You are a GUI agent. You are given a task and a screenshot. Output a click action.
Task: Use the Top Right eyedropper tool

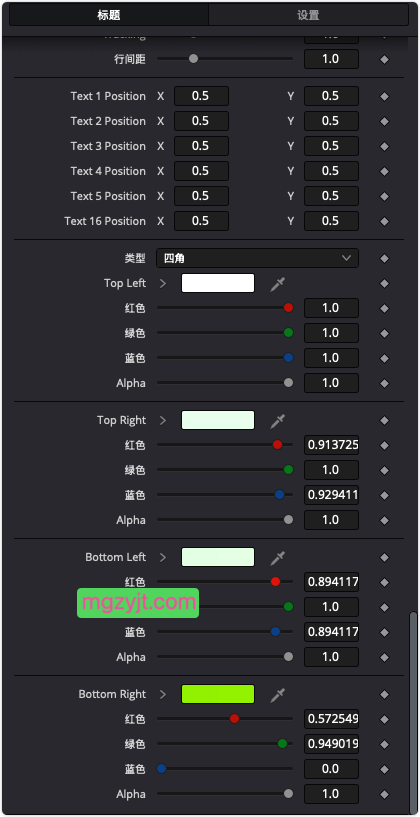278,421
